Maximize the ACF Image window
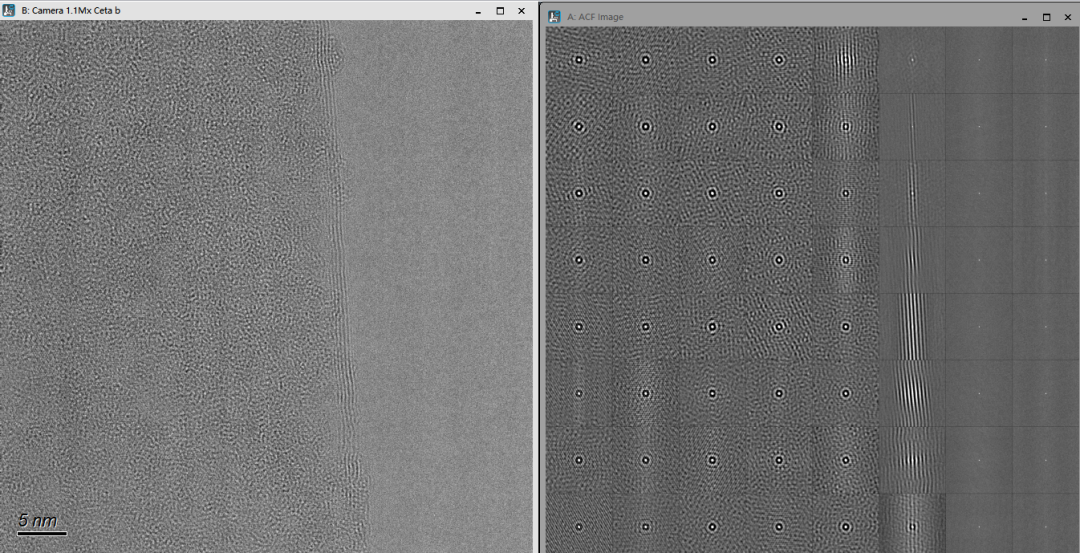1080x553 pixels. coord(1046,17)
